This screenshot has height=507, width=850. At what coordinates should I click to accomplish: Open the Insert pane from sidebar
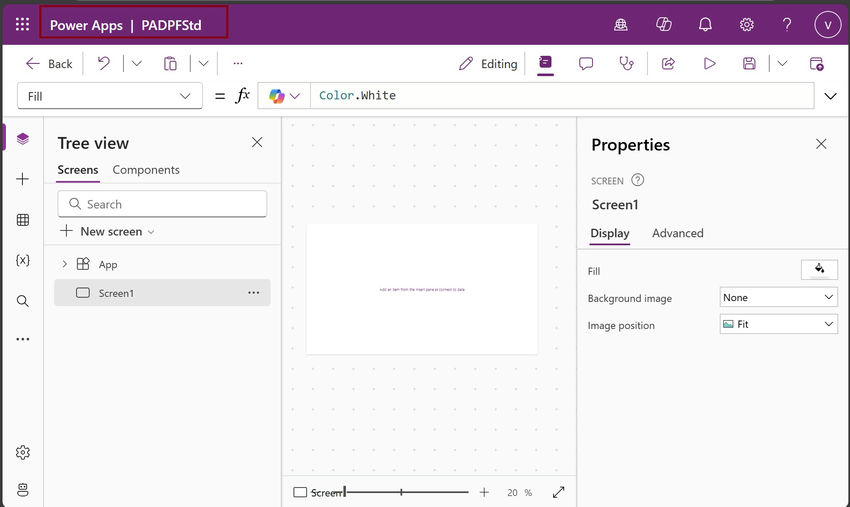coord(22,179)
